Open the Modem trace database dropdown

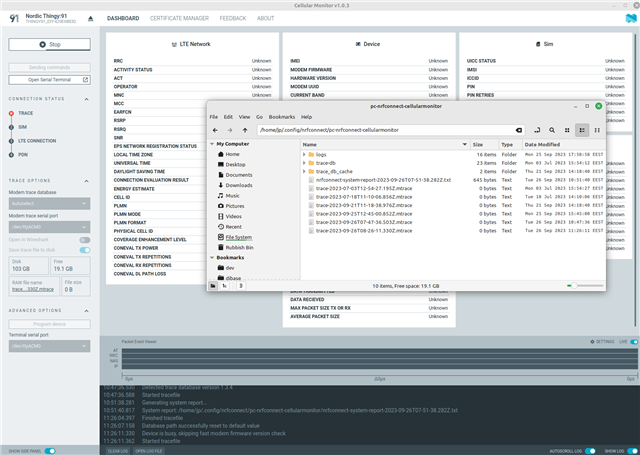pos(49,203)
